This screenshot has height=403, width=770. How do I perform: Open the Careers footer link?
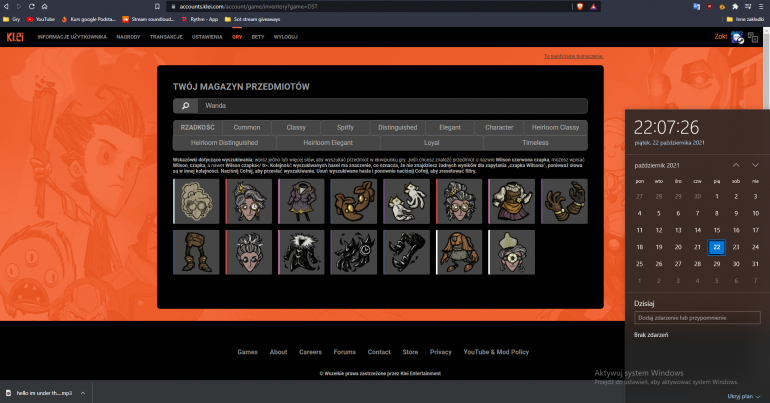click(x=310, y=352)
